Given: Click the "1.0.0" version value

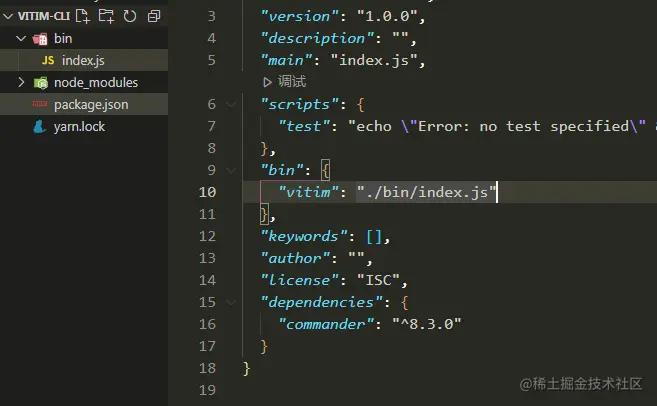Looking at the screenshot, I should click(x=387, y=16).
